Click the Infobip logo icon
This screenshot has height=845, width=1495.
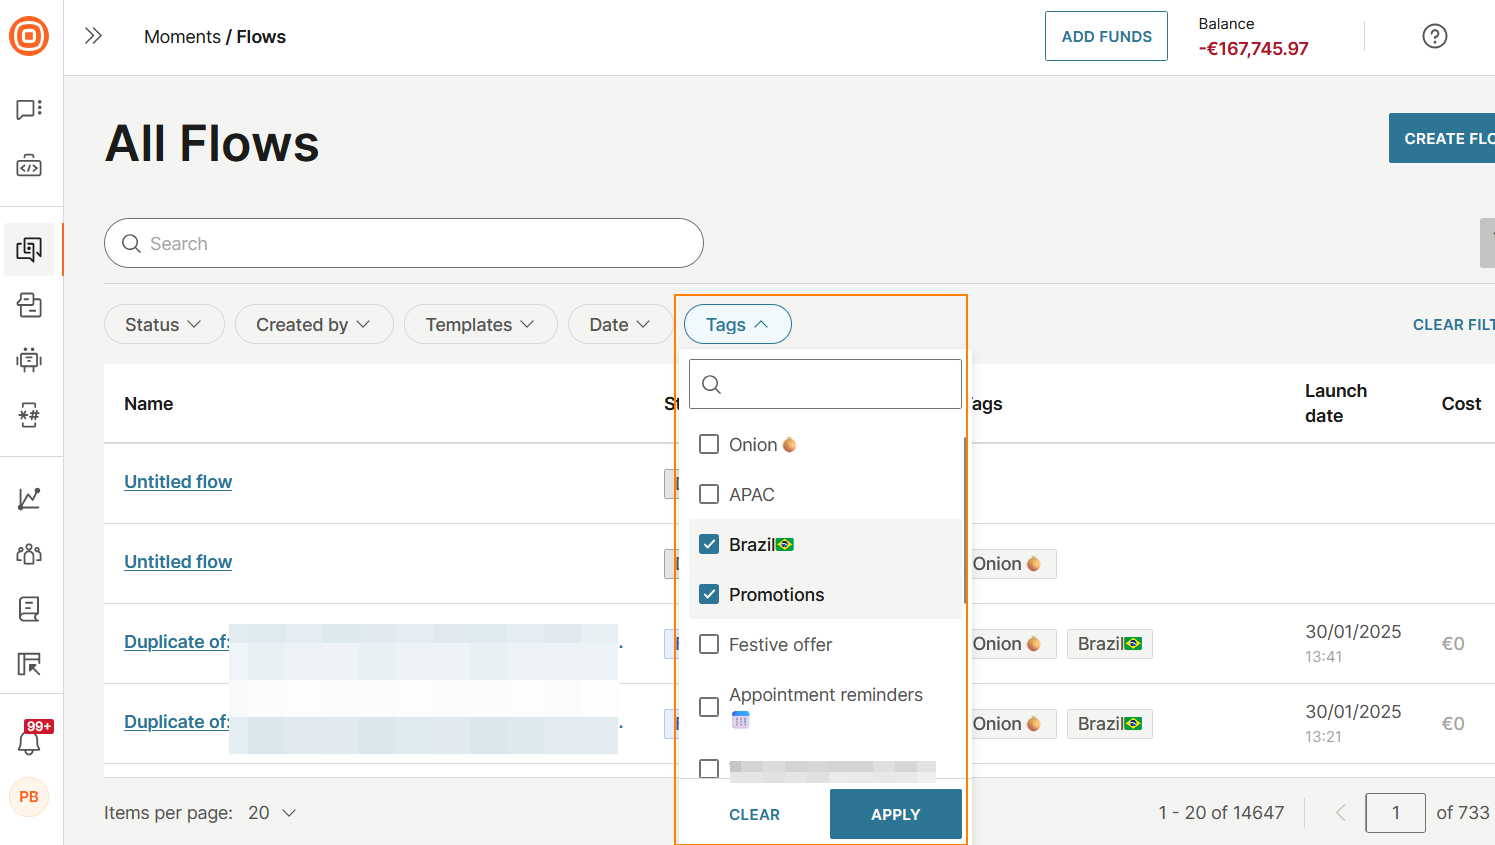tap(29, 37)
